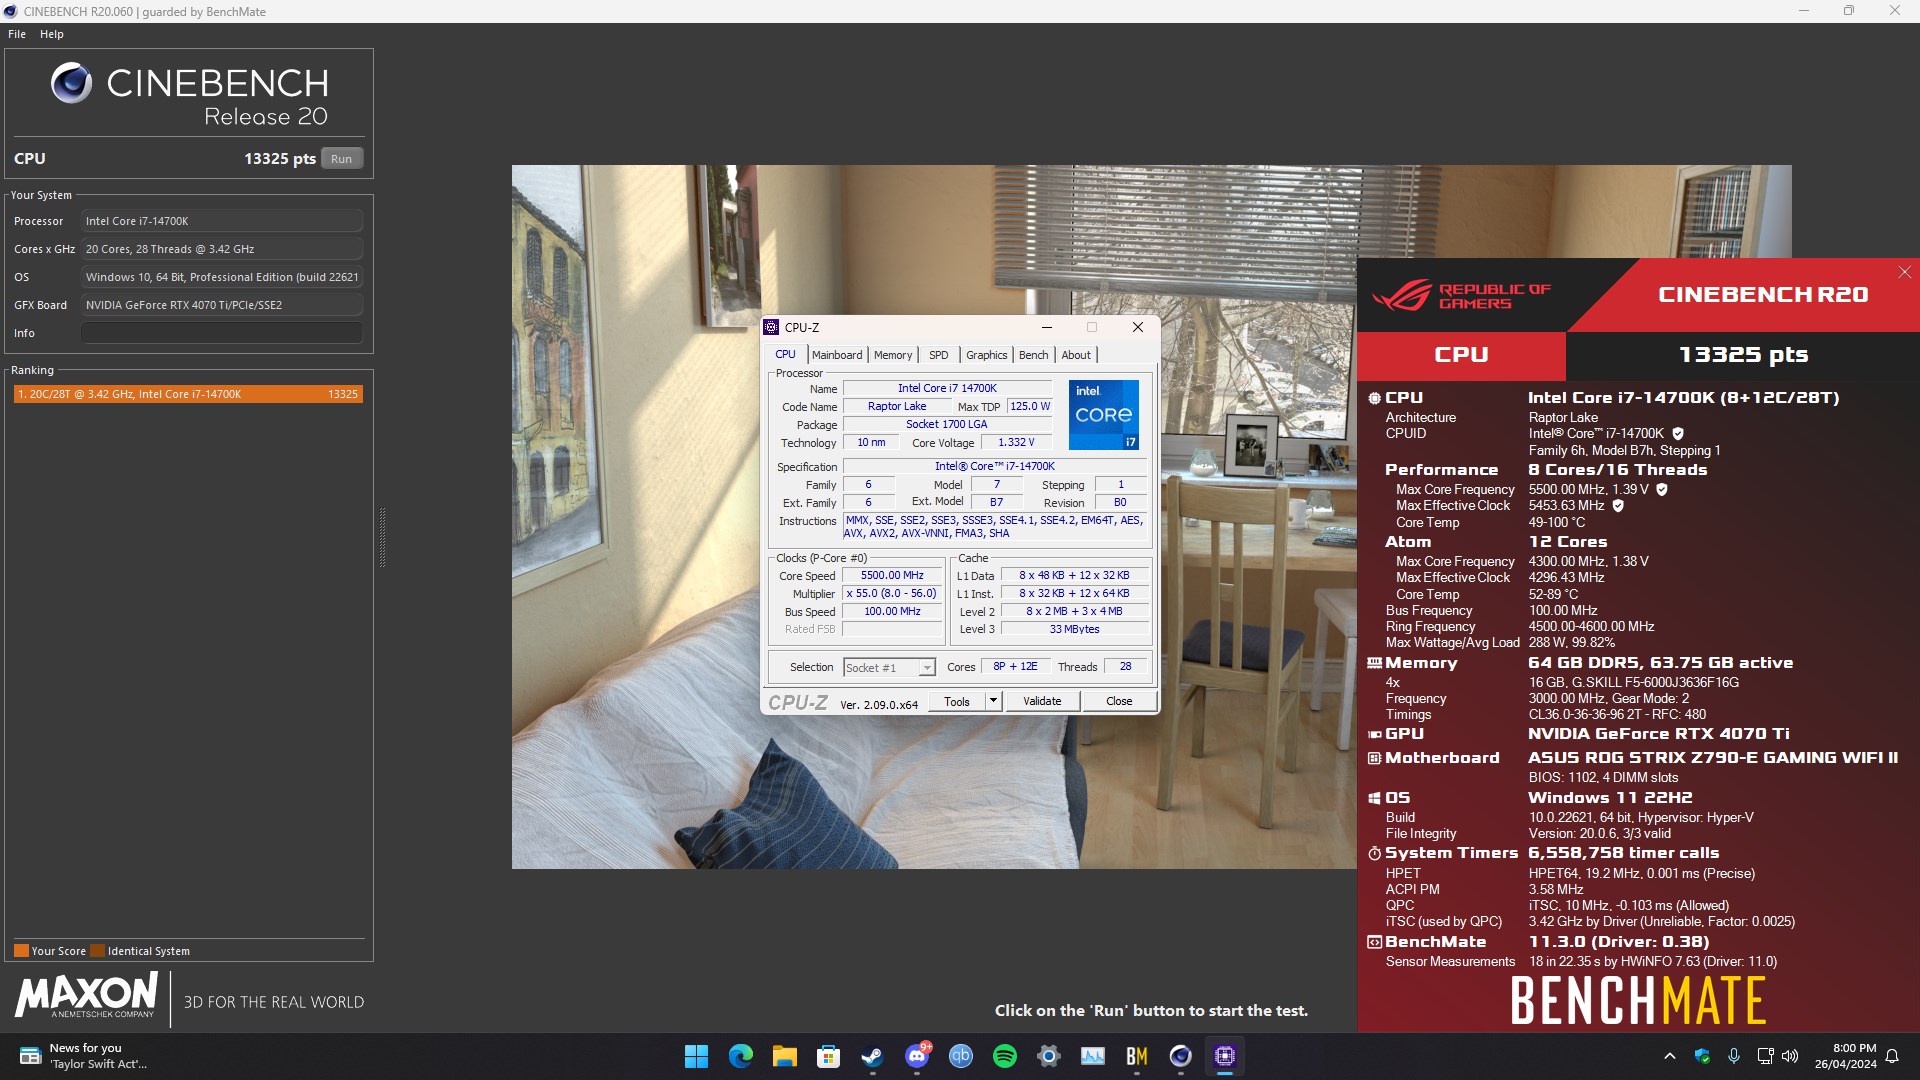Click the GPU section icon in BenchMate panel
This screenshot has height=1080, width=1920.
[x=1374, y=734]
